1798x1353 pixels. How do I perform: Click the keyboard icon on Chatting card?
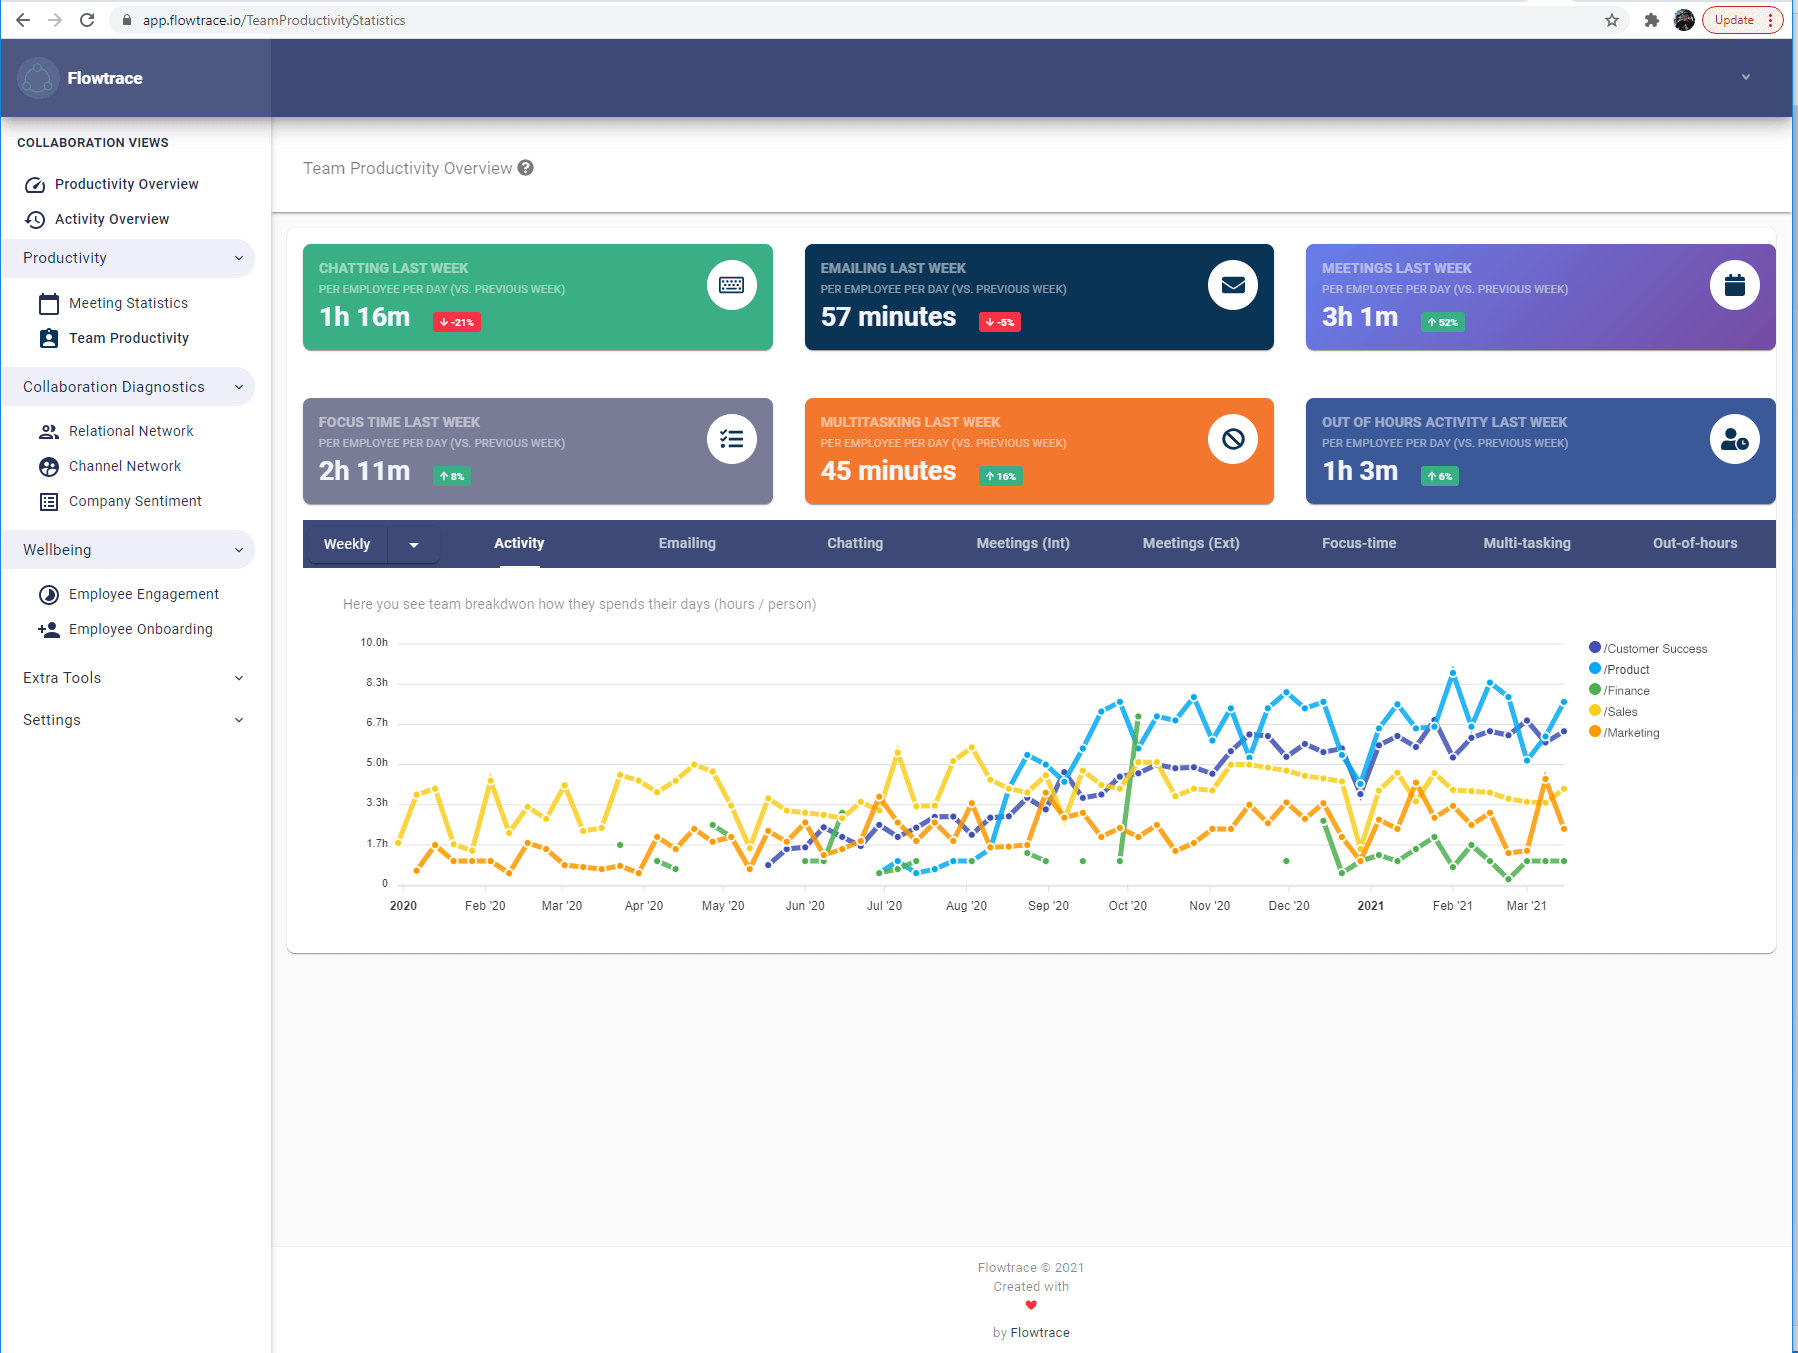point(733,285)
